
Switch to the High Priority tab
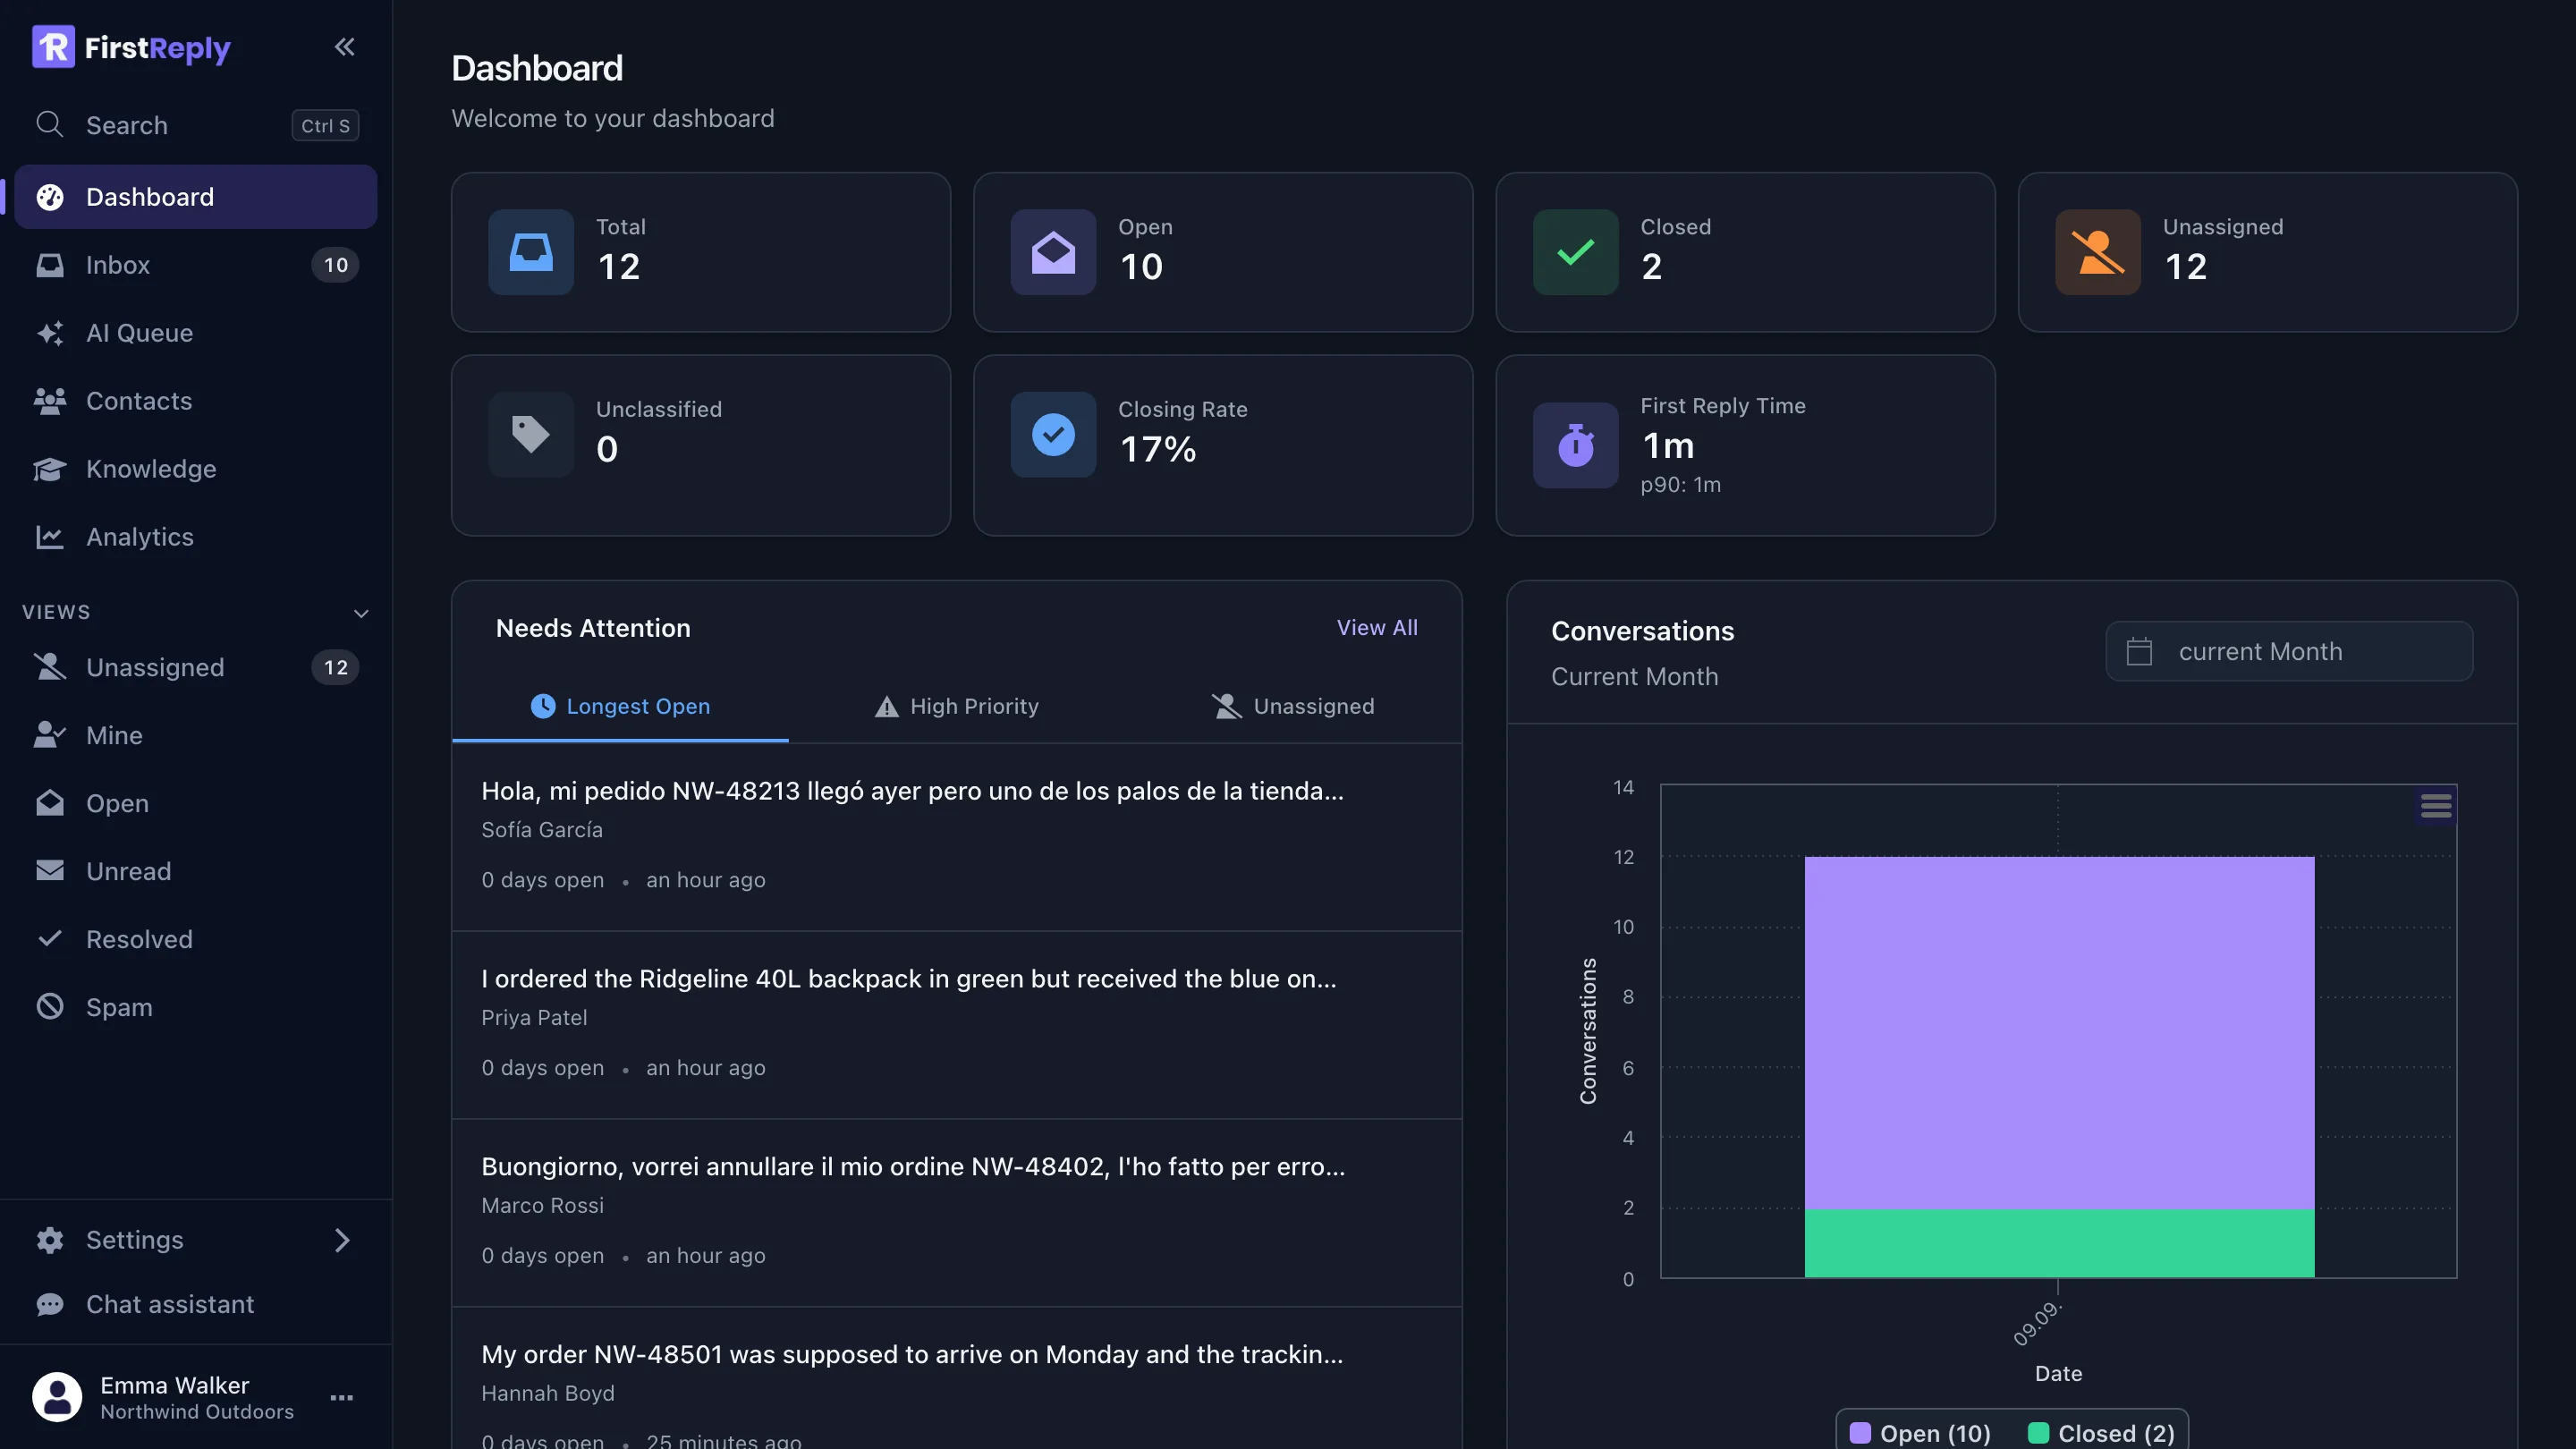[956, 706]
